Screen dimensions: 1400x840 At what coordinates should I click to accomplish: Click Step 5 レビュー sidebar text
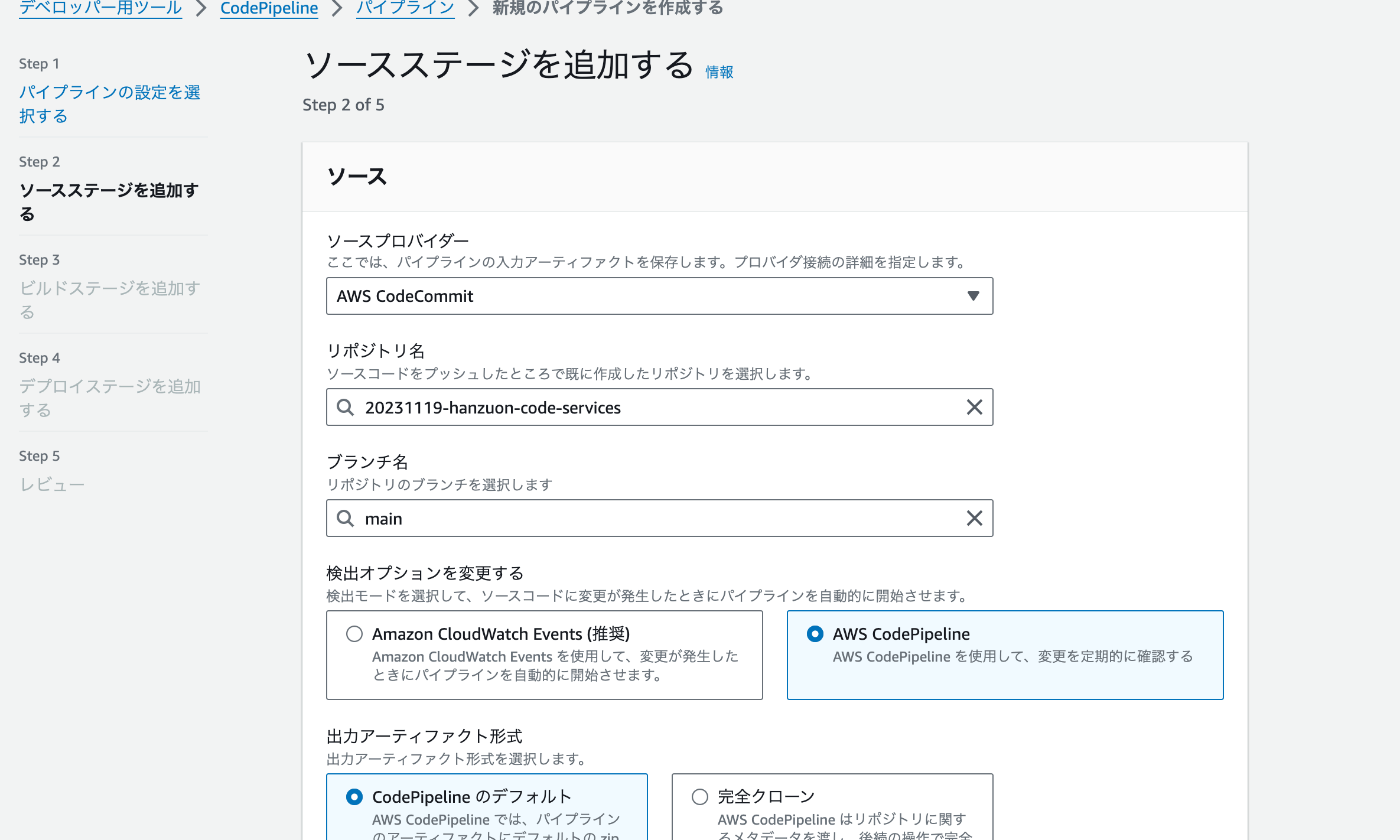pos(52,485)
